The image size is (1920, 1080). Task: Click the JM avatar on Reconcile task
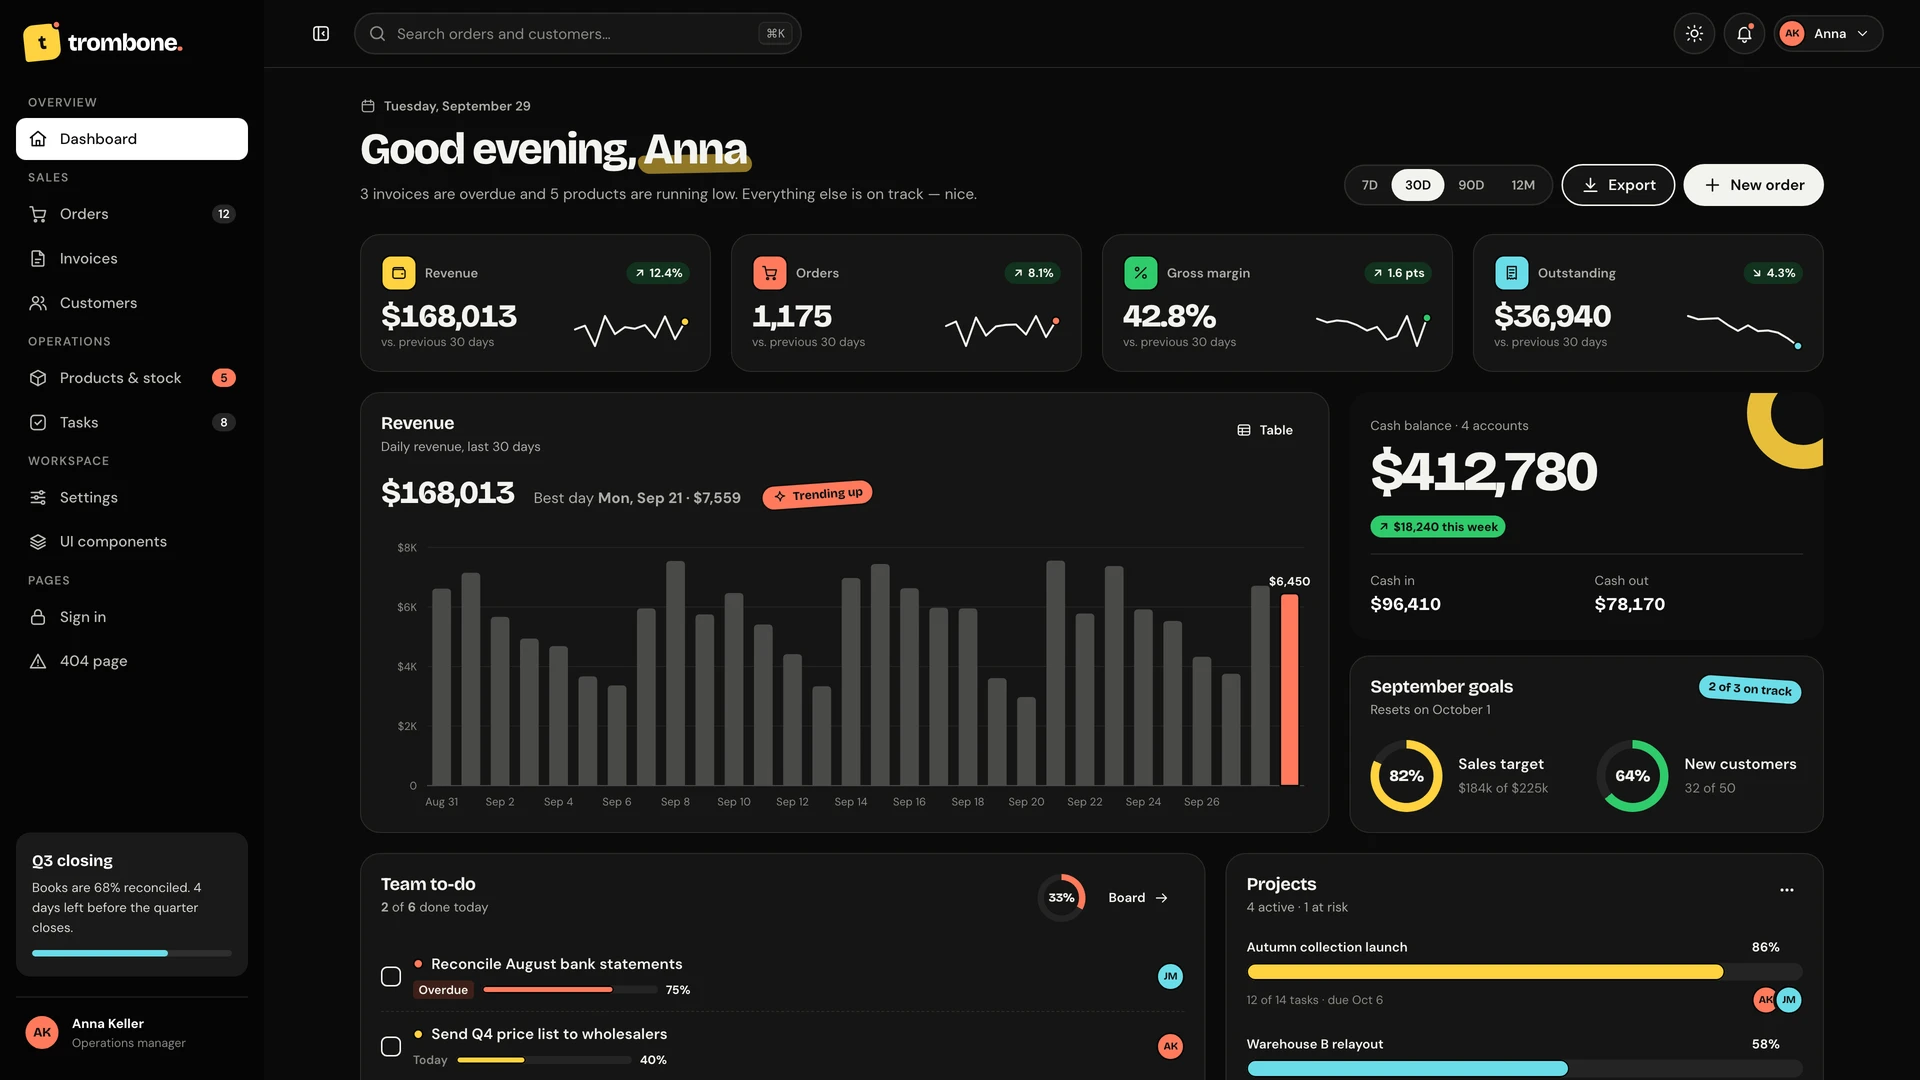point(1170,976)
